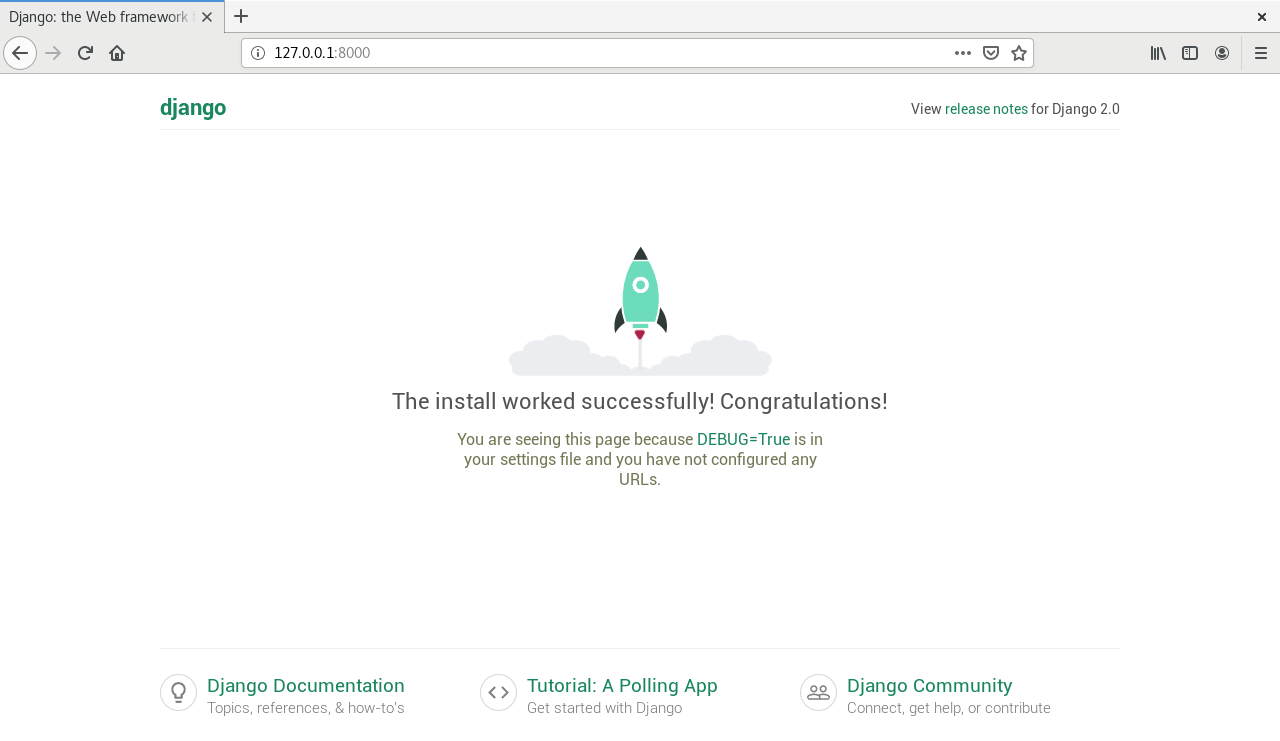This screenshot has width=1280, height=741.
Task: Go back using the browser back arrow
Action: (20, 53)
